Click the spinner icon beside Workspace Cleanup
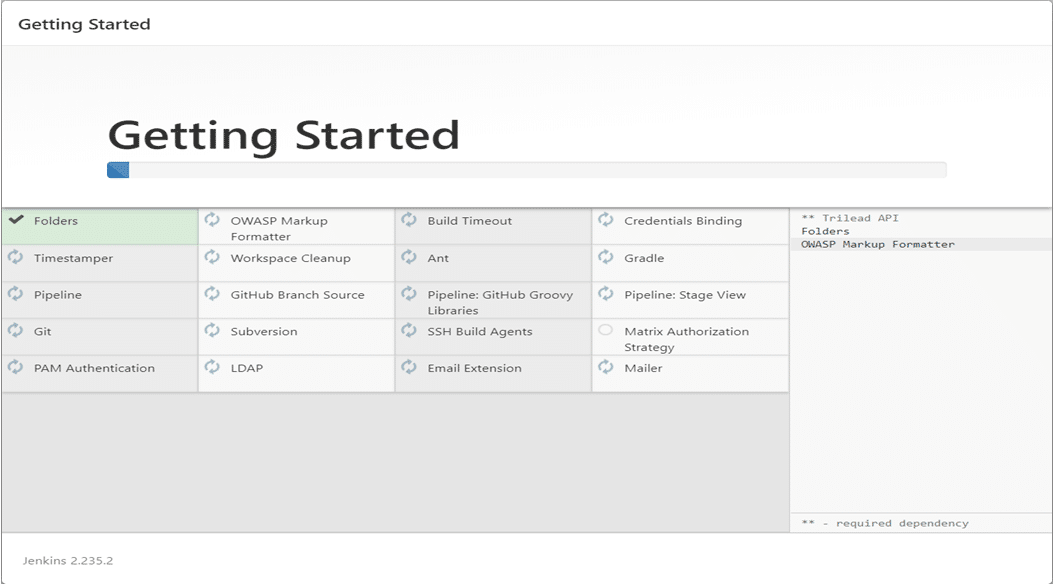The image size is (1054, 585). pos(212,257)
